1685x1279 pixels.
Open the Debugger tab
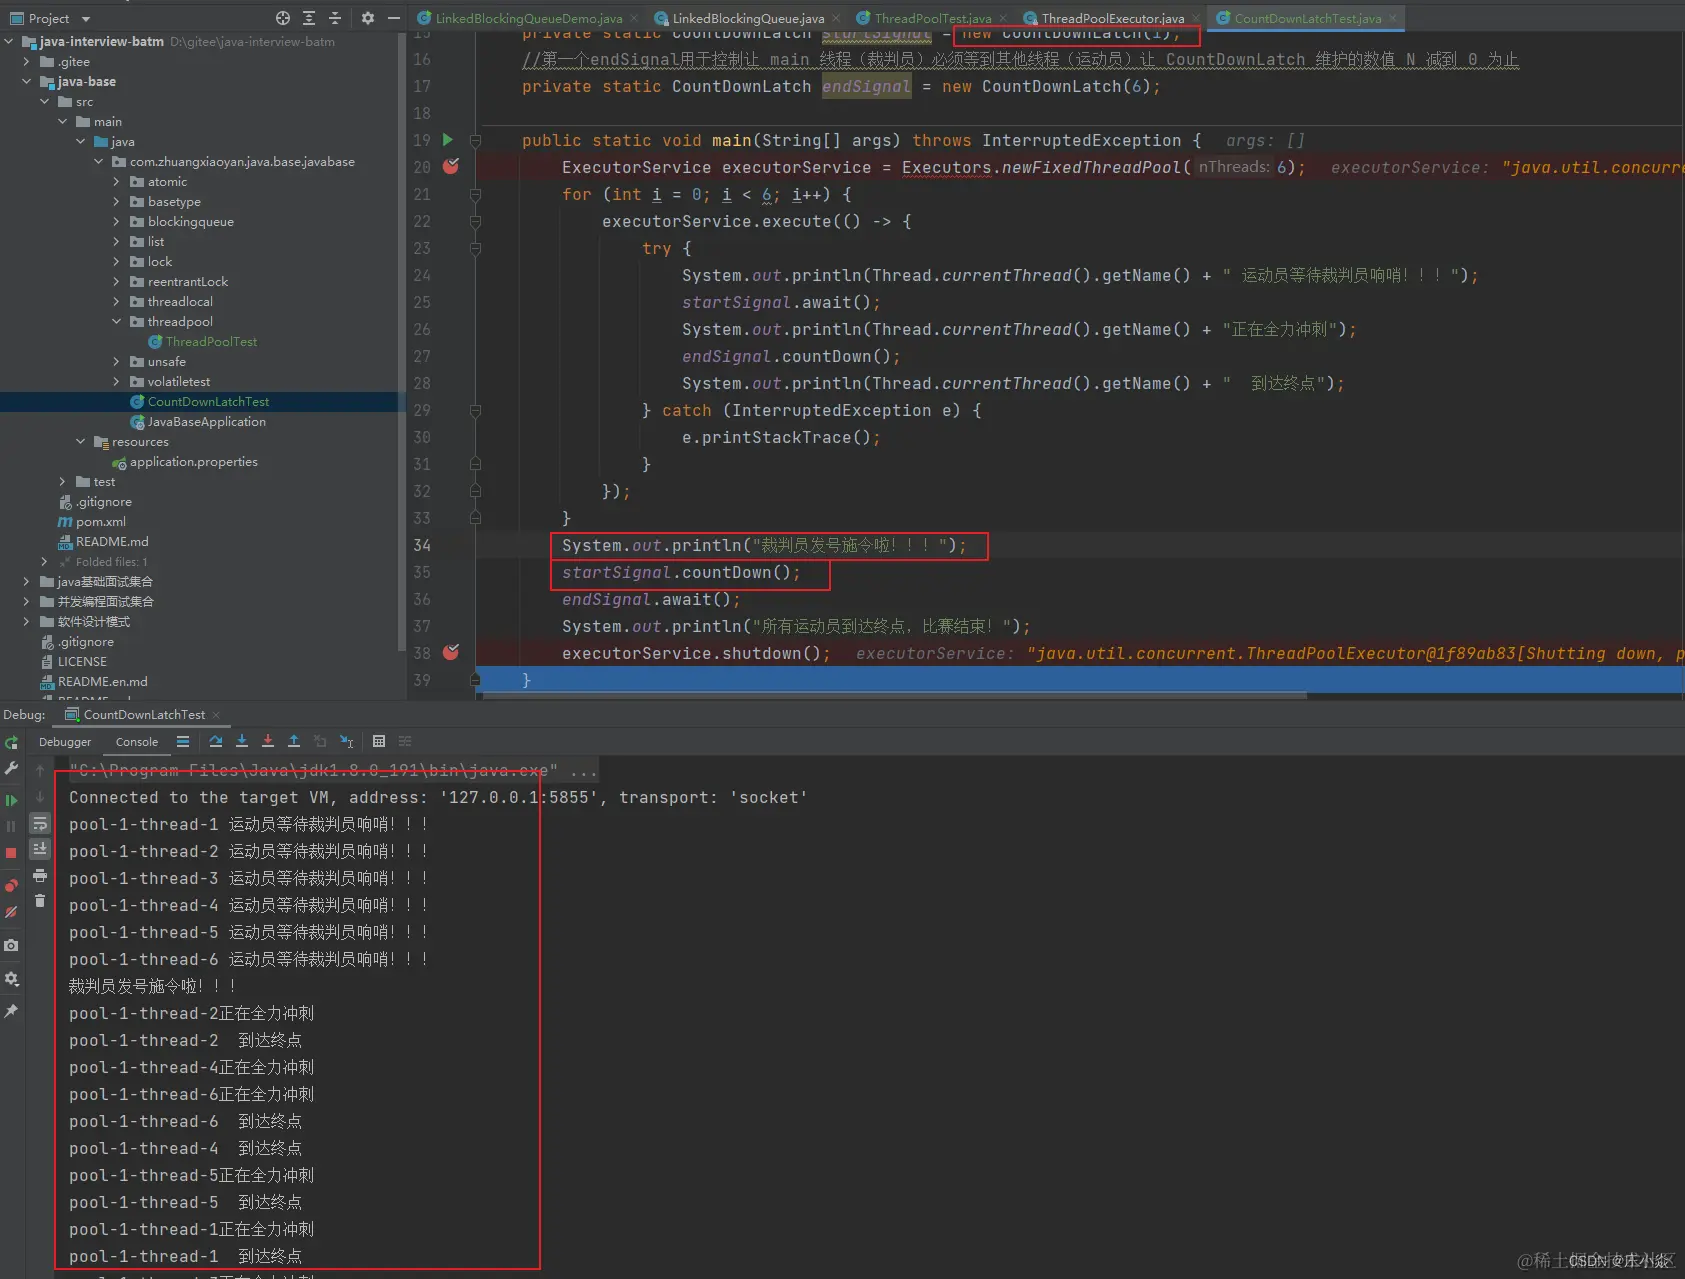(65, 742)
